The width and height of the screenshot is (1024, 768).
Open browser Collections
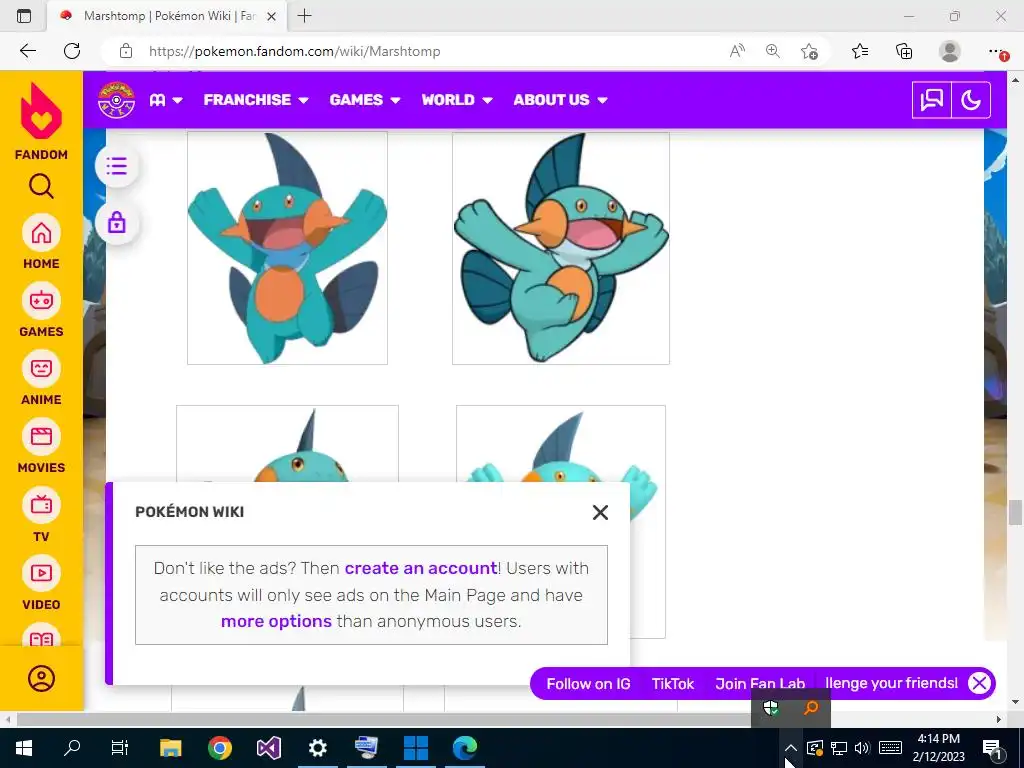(x=904, y=51)
